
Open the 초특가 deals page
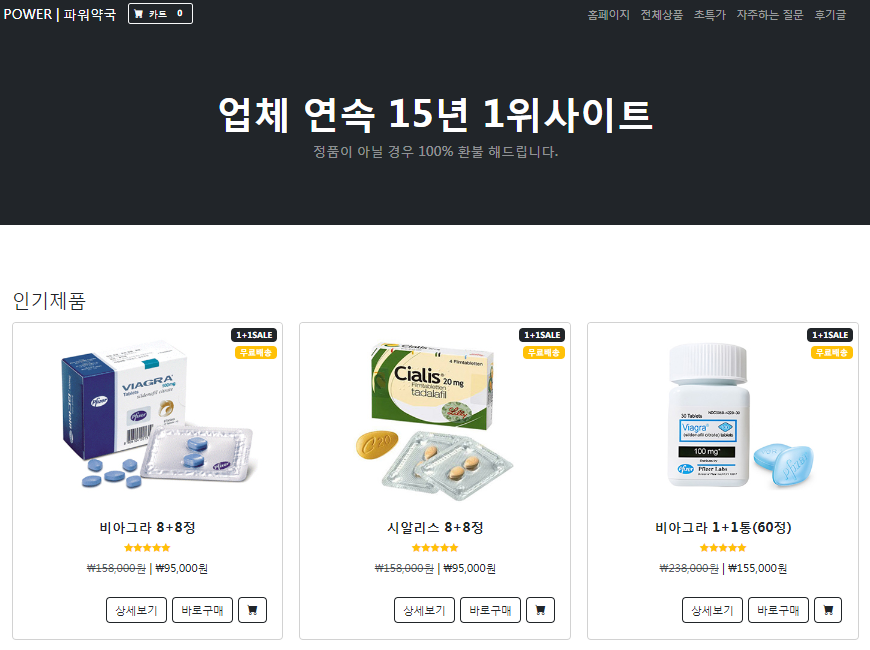click(x=710, y=15)
